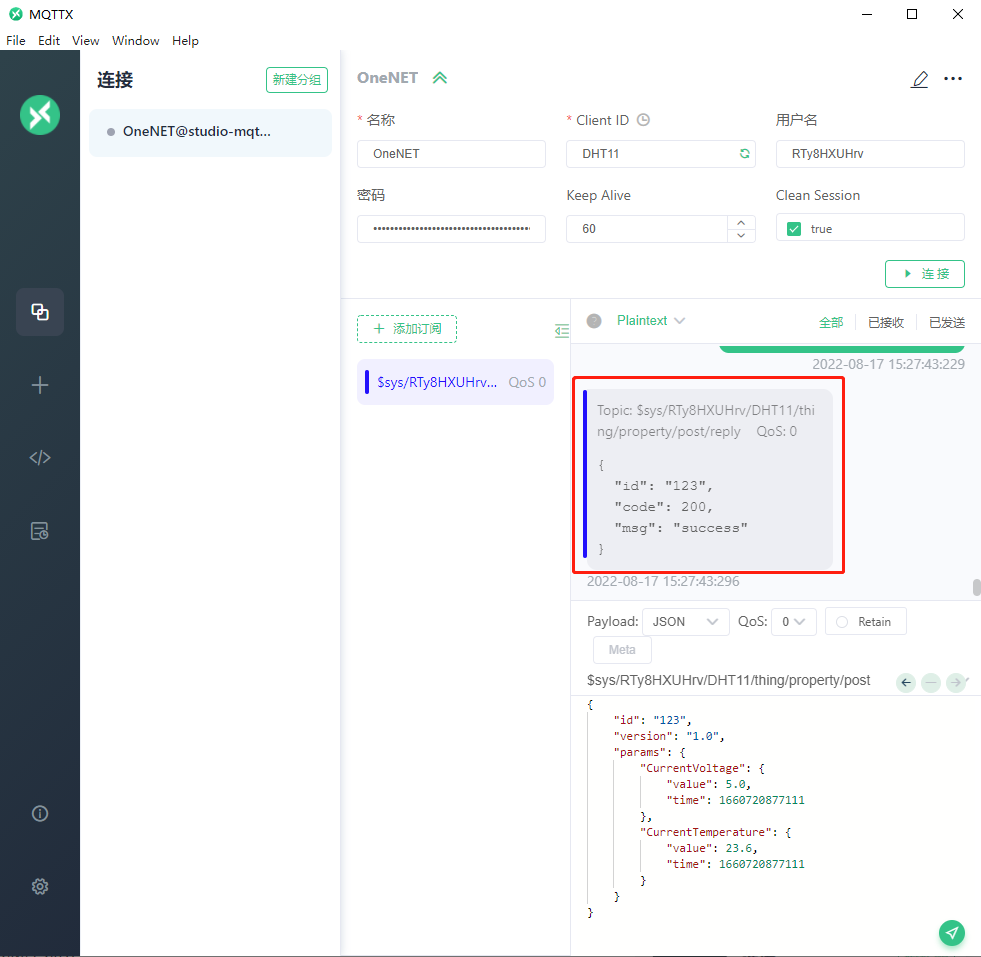Screen dimensions: 981x957
Task: Open the Plaintext format dropdown
Action: pos(651,321)
